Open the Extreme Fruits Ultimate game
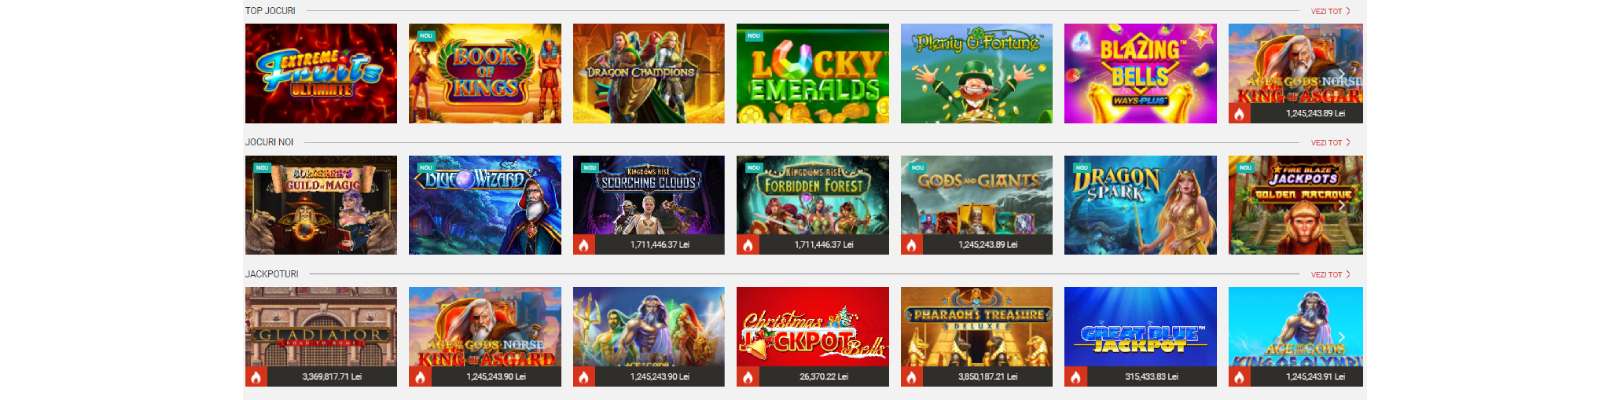The width and height of the screenshot is (1610, 400). (x=321, y=74)
